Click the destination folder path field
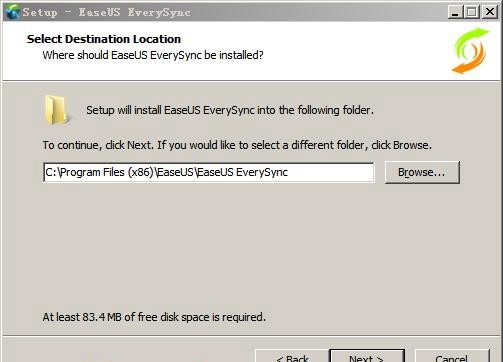503x362 pixels. [x=208, y=172]
